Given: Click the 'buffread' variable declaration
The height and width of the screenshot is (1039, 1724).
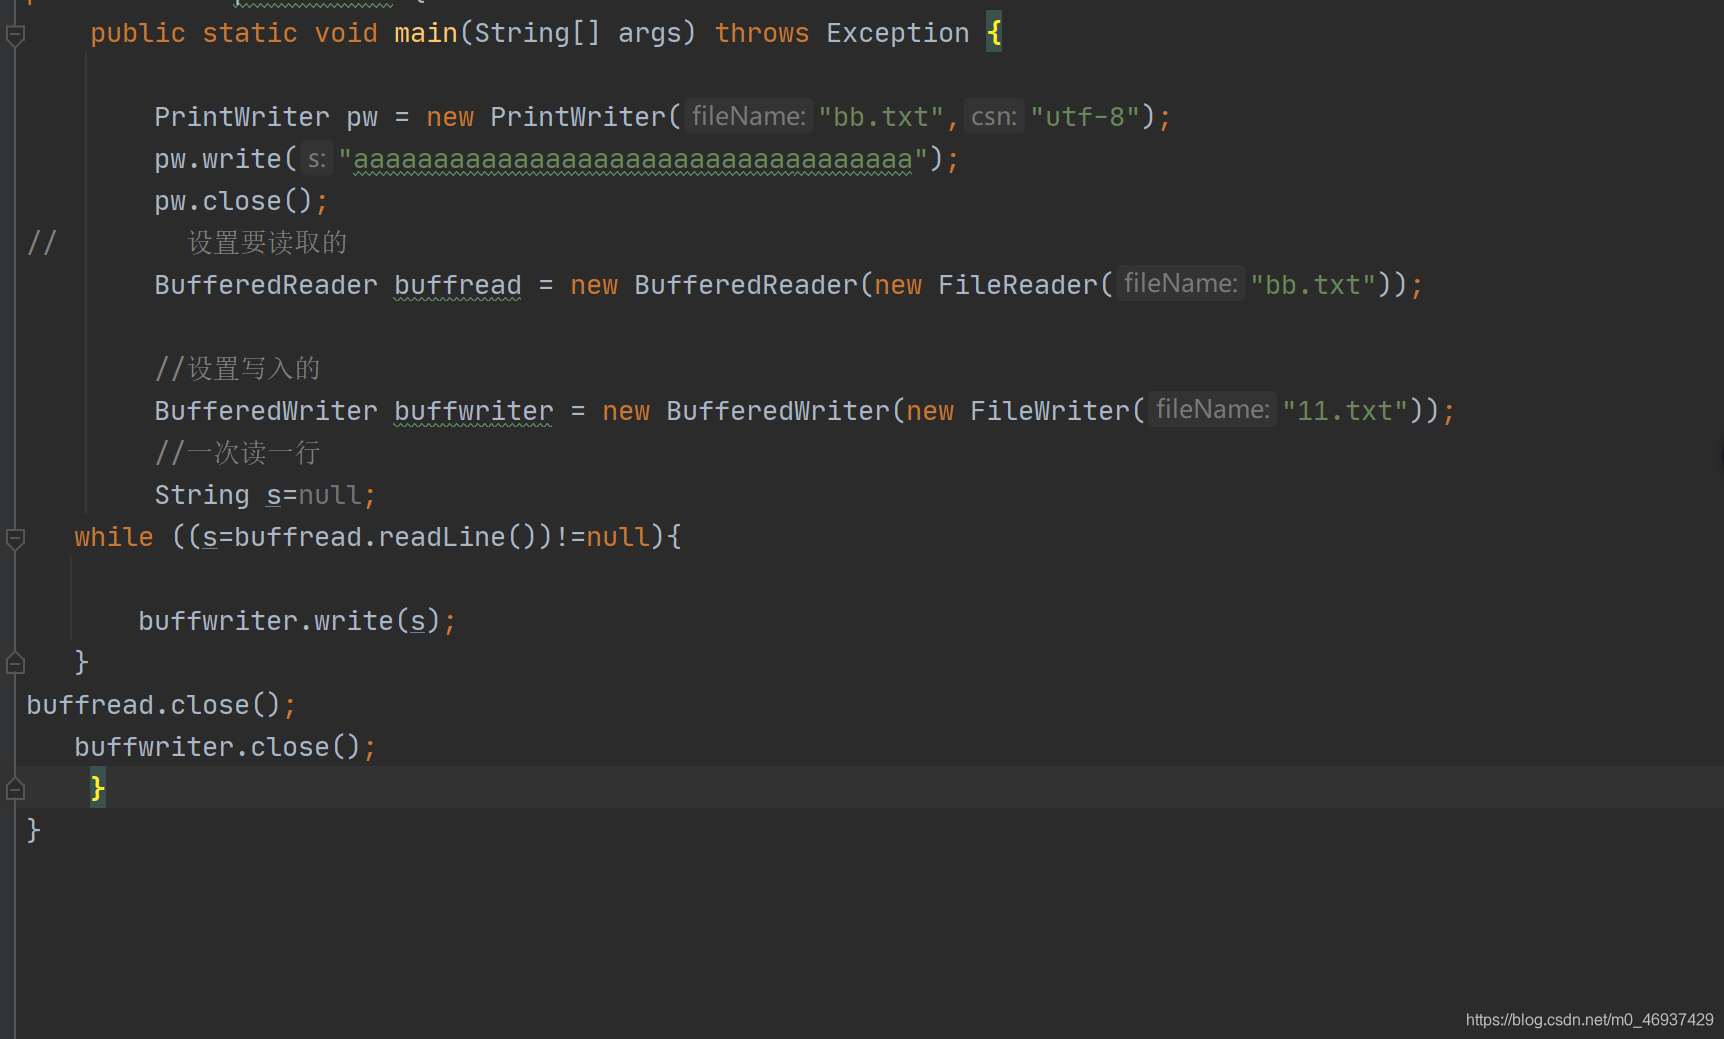Looking at the screenshot, I should click(x=458, y=285).
